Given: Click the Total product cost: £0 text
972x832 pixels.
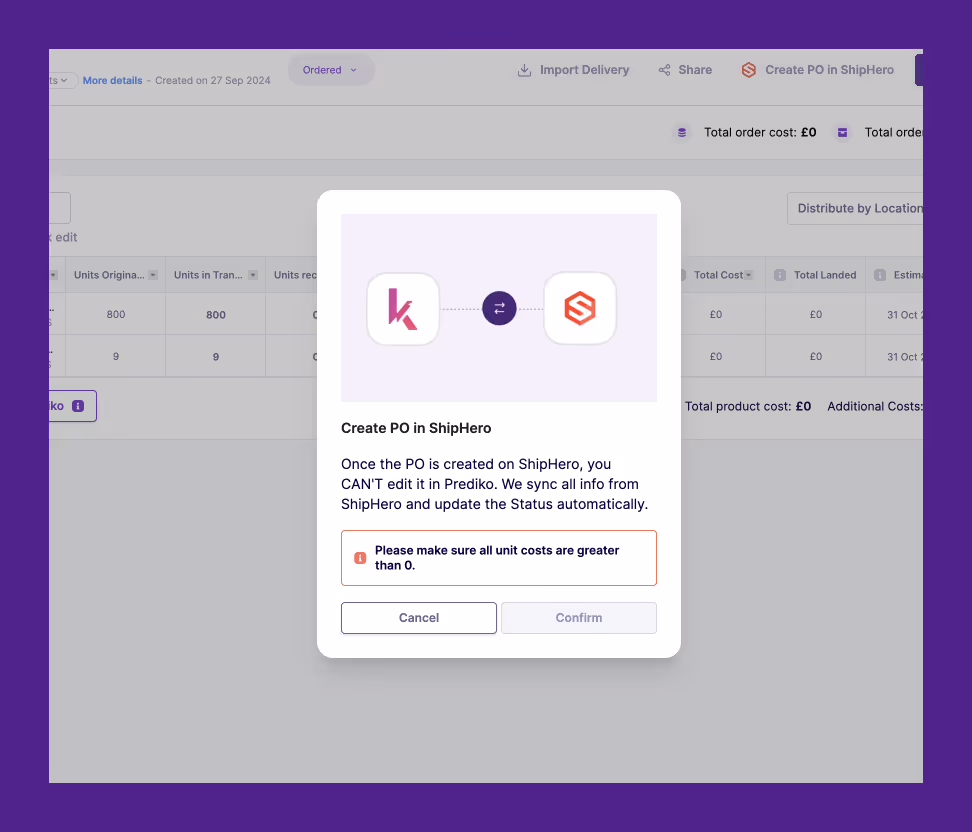Looking at the screenshot, I should [748, 406].
